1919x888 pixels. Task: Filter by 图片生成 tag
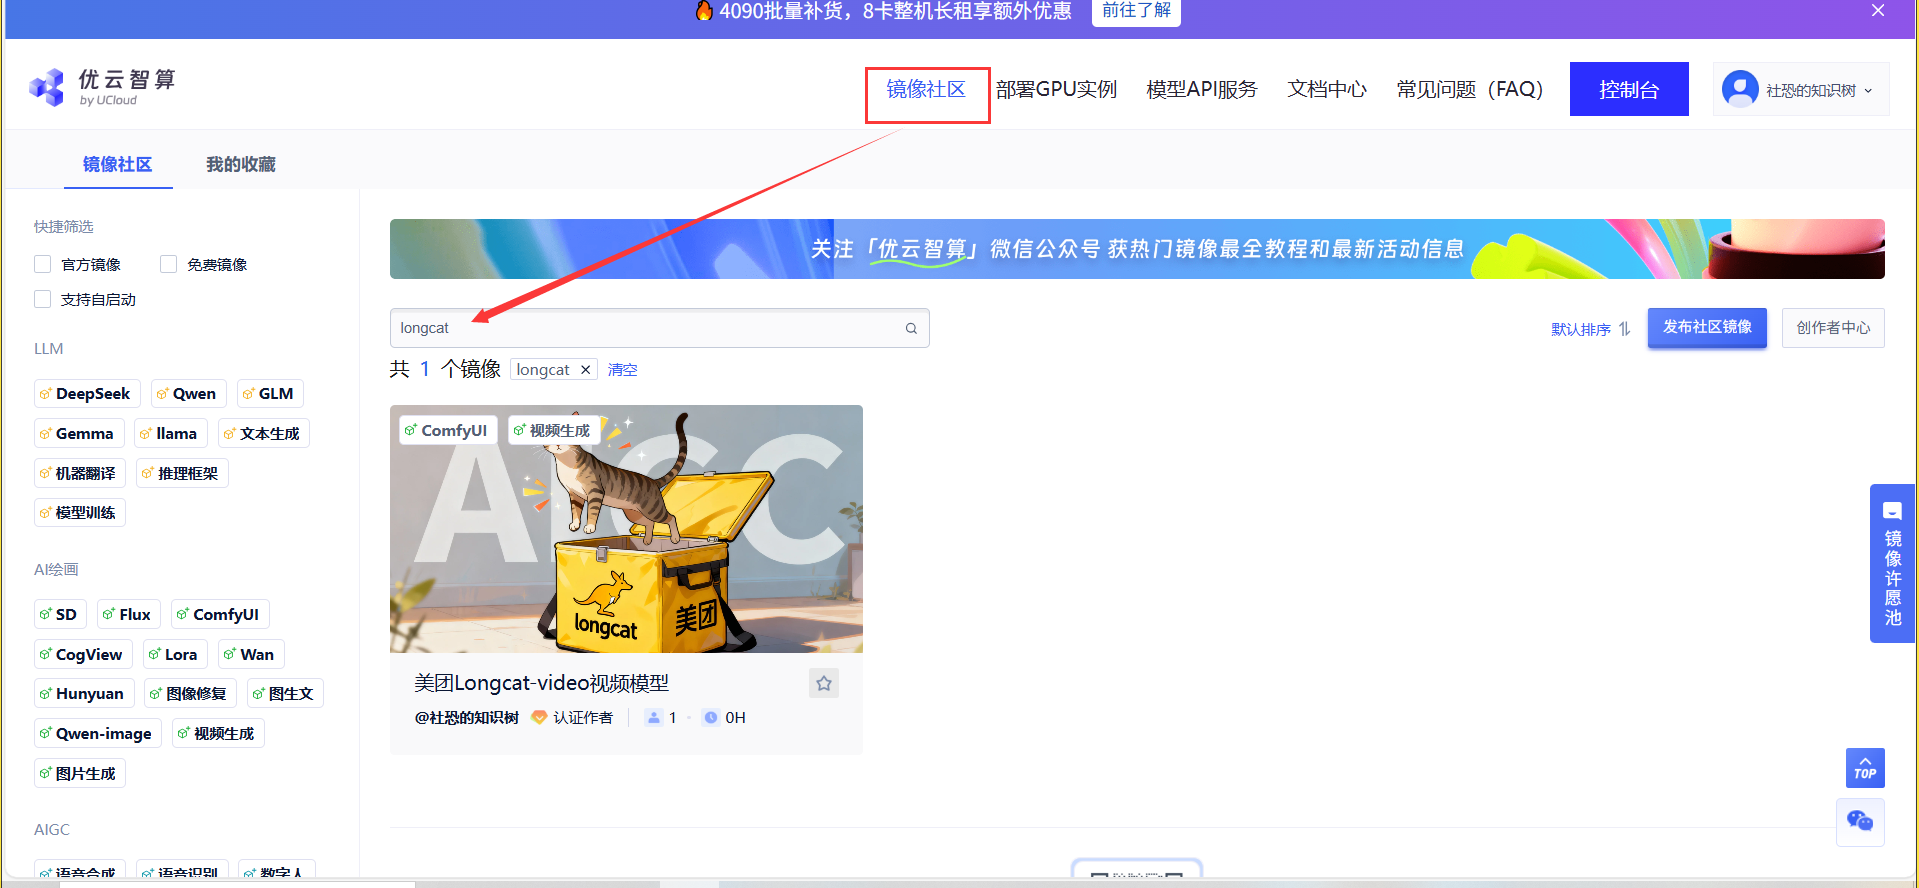[x=80, y=773]
